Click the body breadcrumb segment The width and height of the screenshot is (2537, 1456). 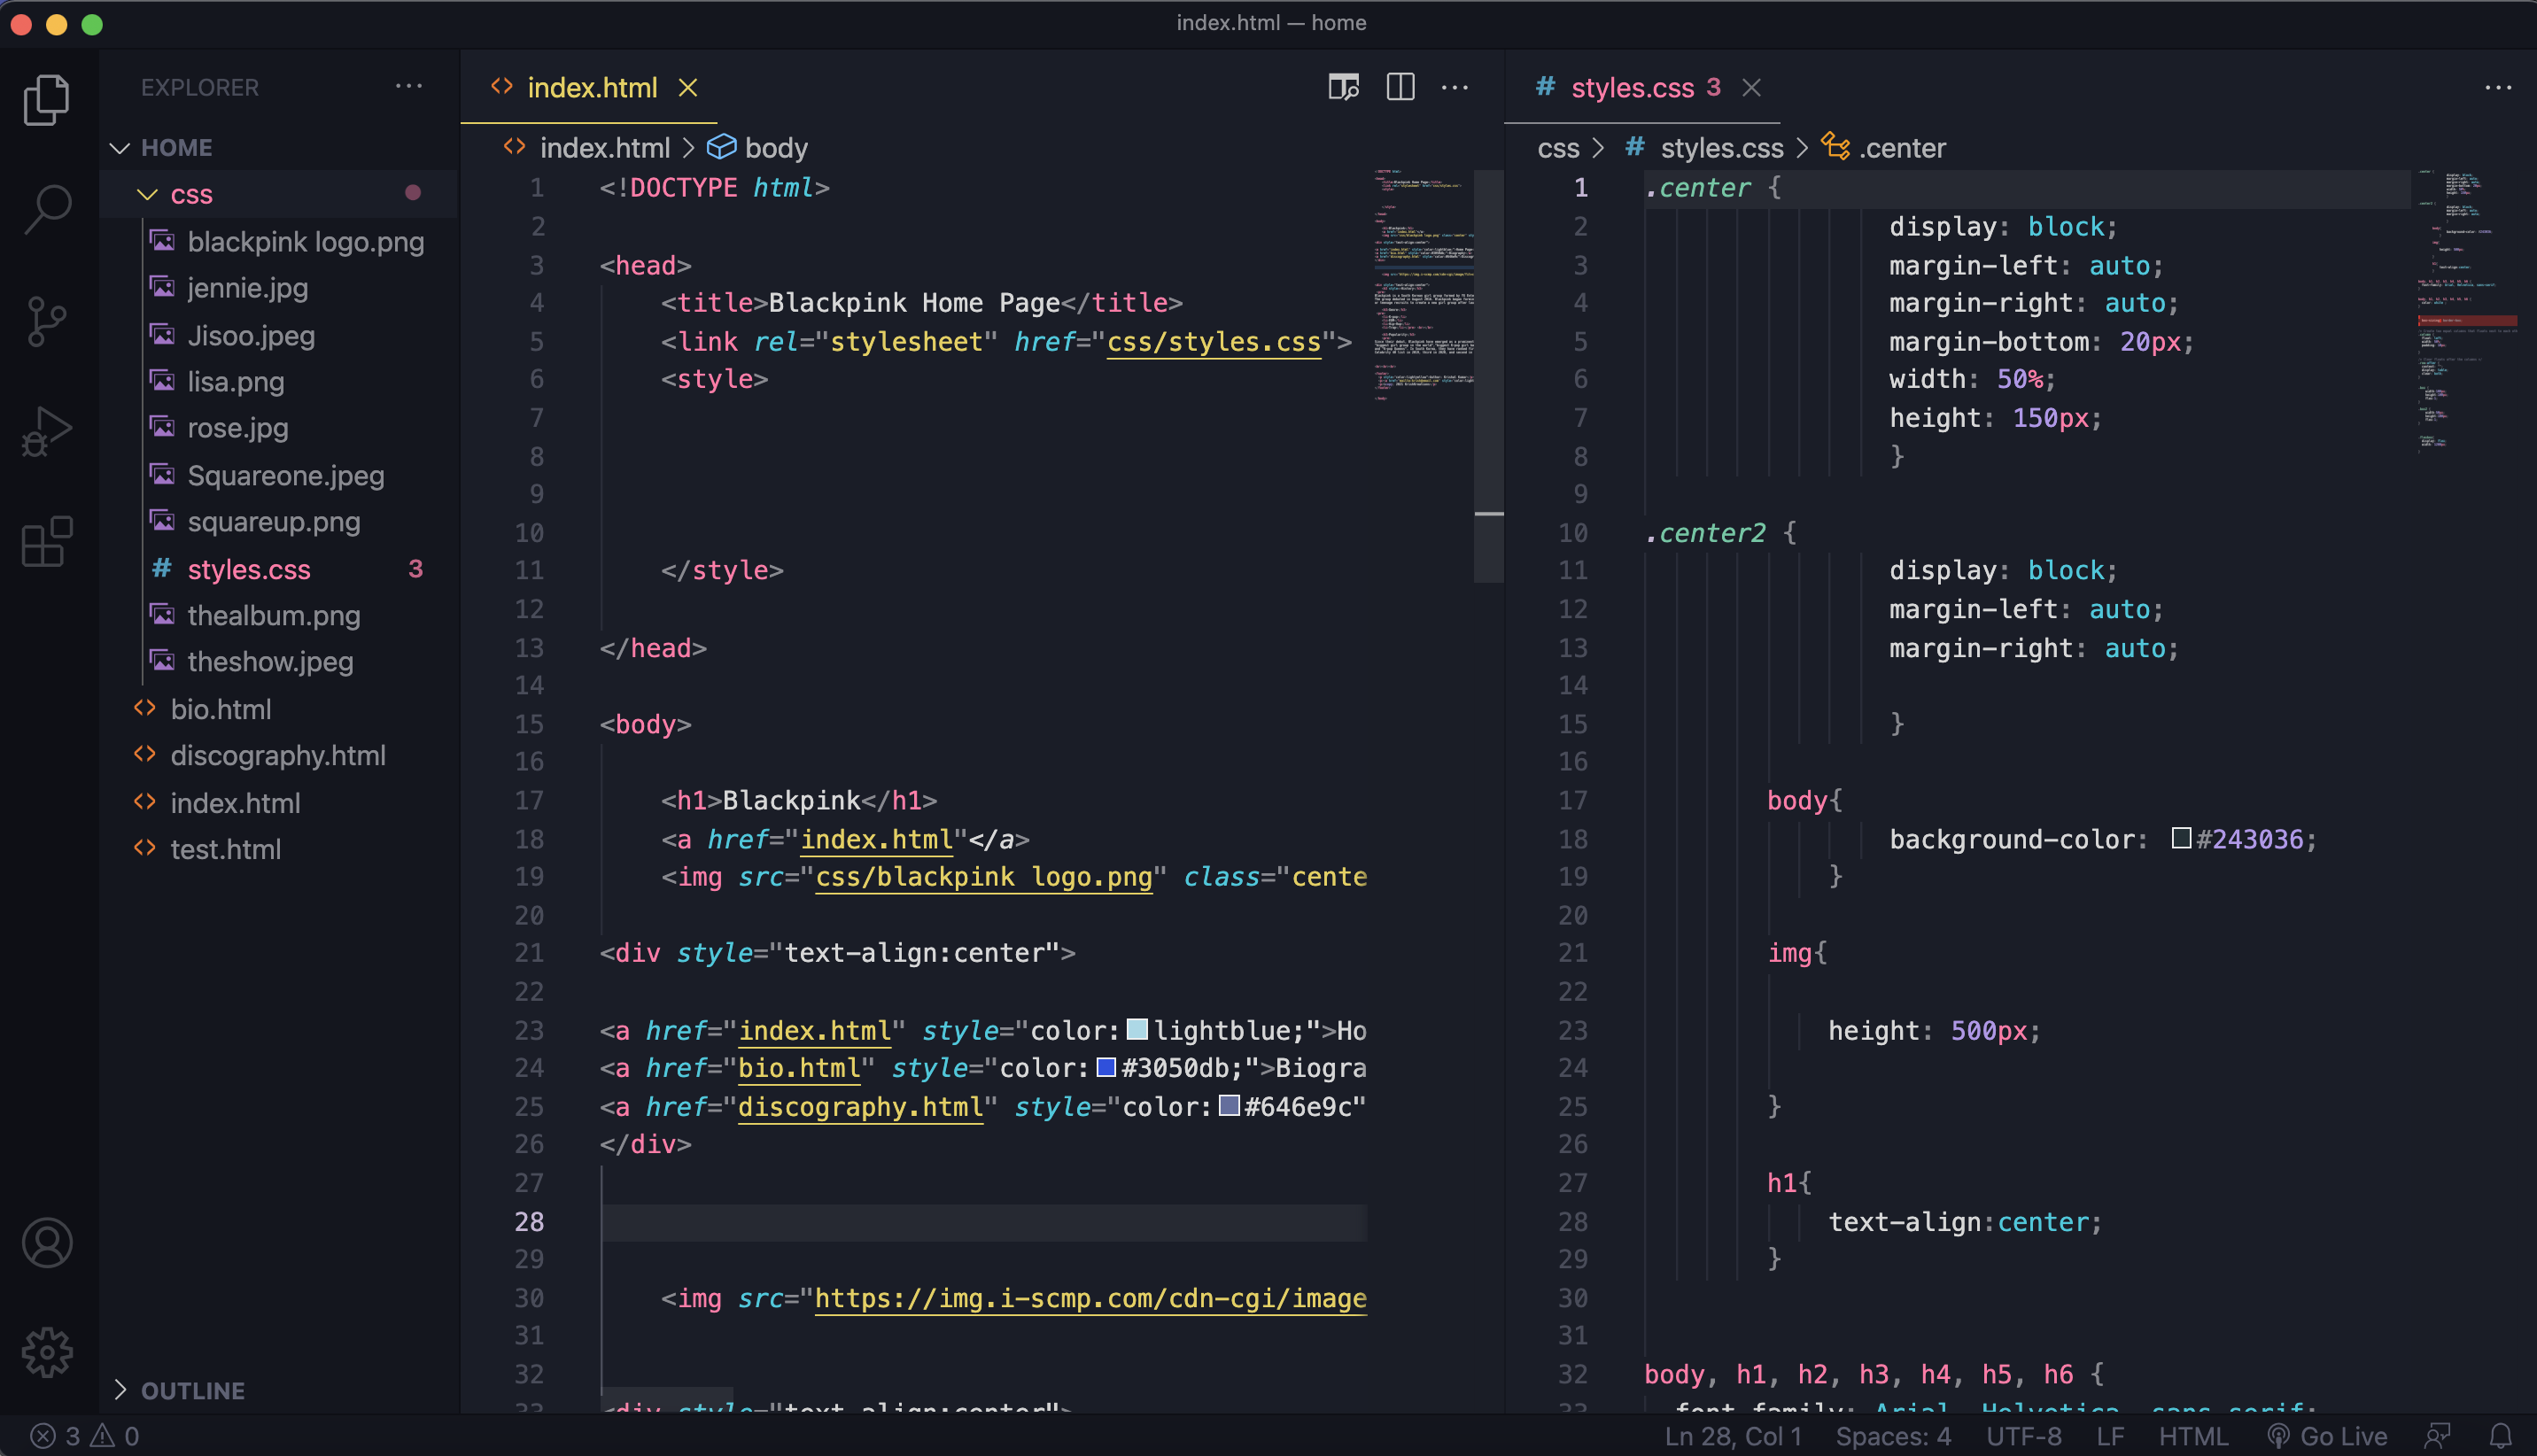(775, 148)
